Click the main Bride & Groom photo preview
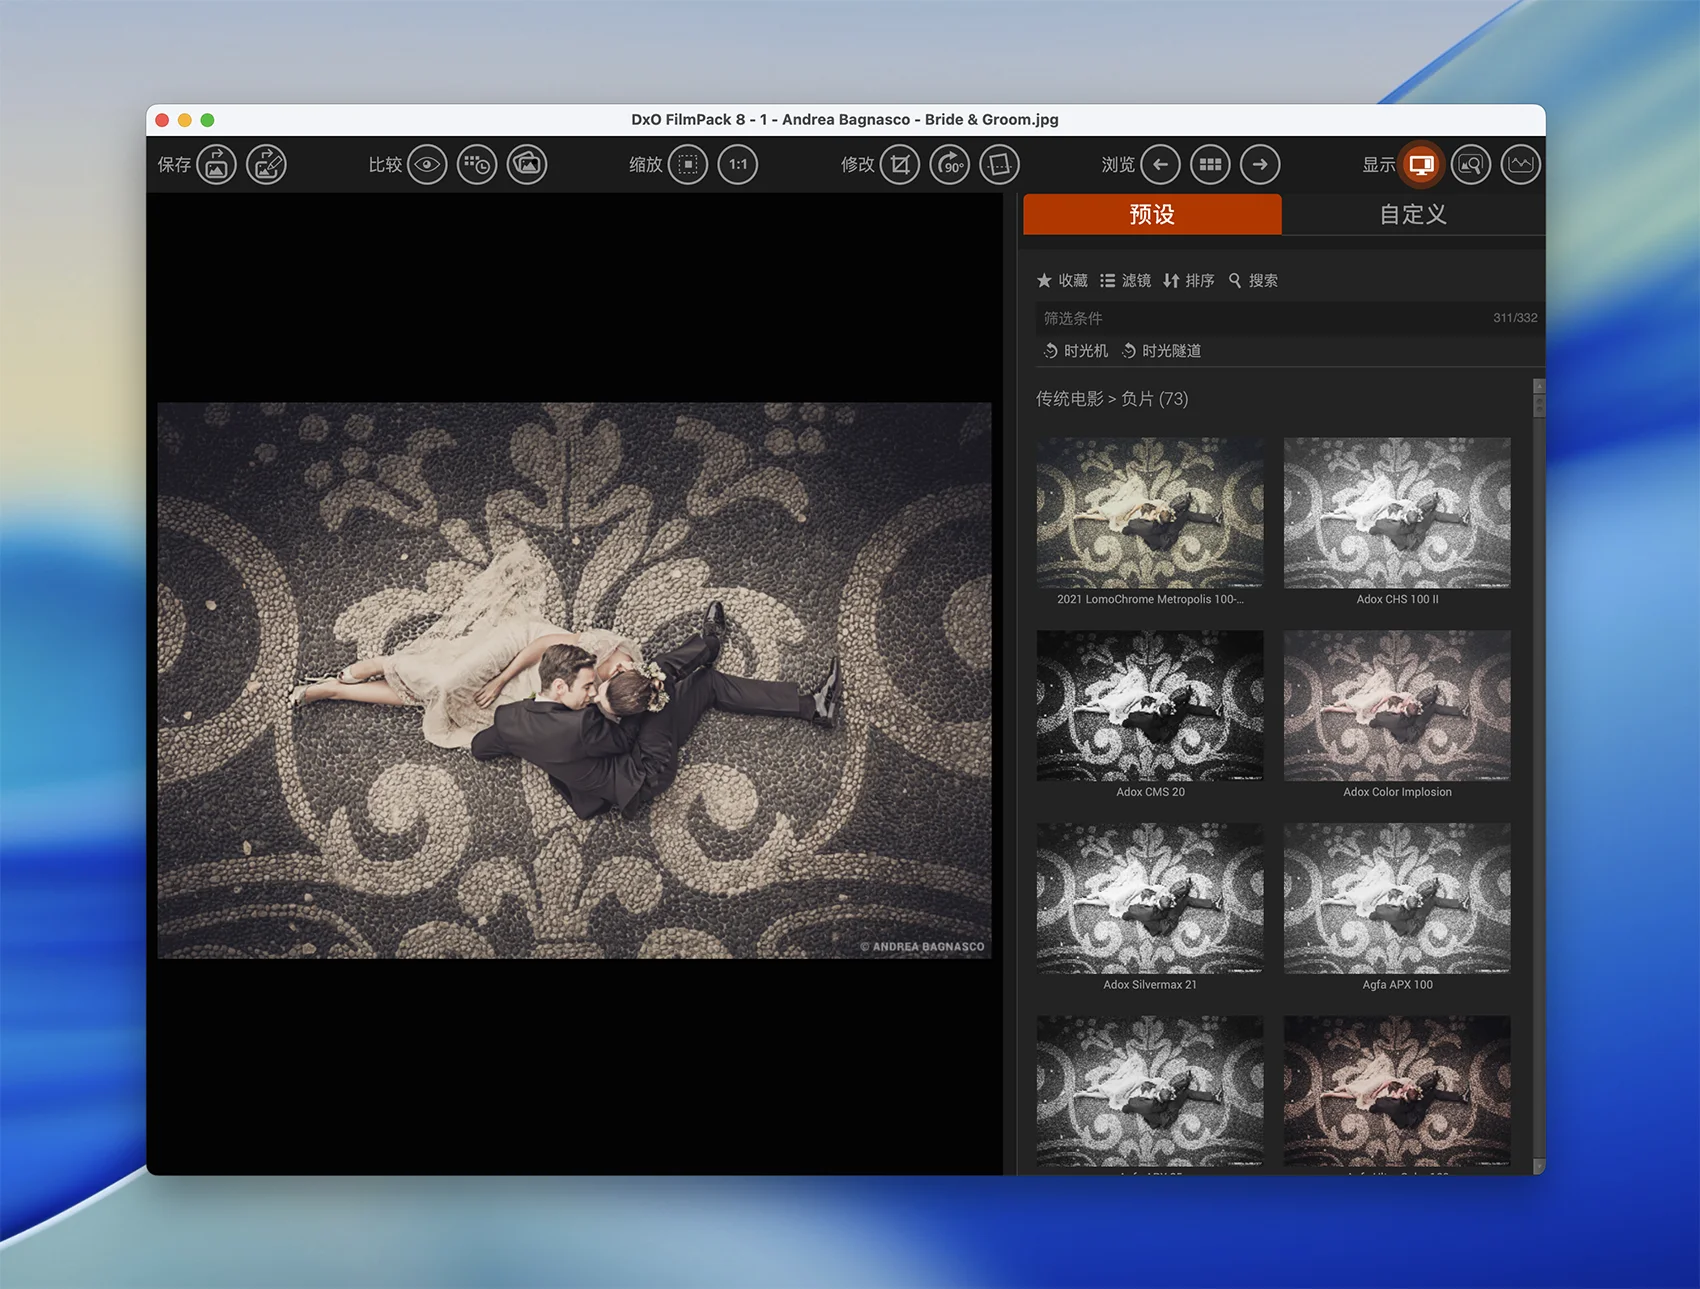 coord(574,681)
